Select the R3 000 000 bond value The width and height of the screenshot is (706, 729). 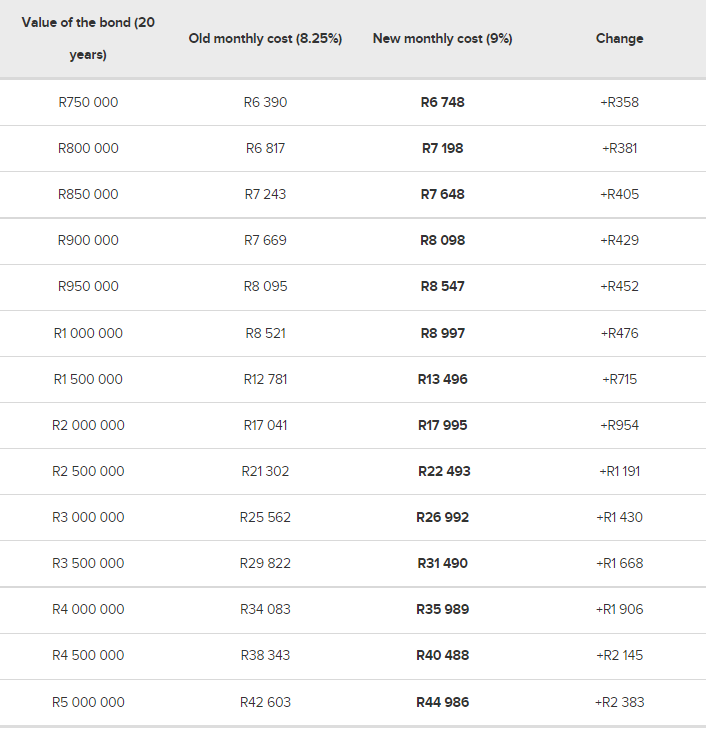(88, 517)
